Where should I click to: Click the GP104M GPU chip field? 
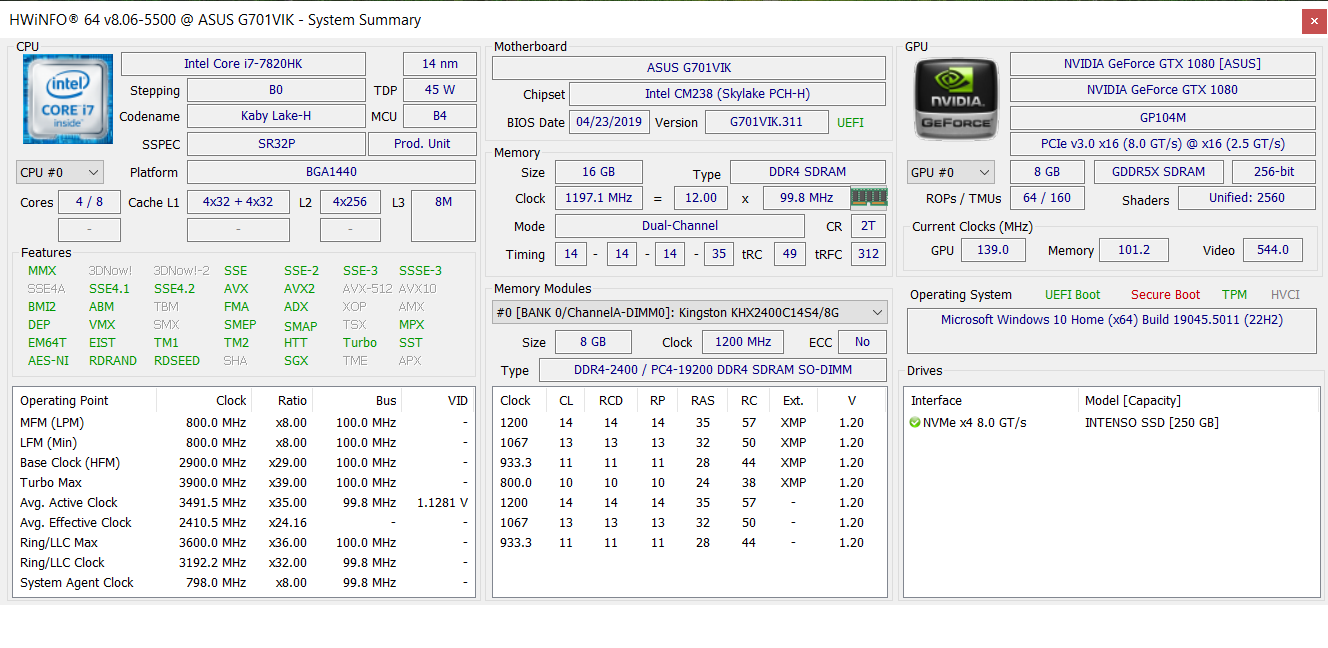(1162, 118)
